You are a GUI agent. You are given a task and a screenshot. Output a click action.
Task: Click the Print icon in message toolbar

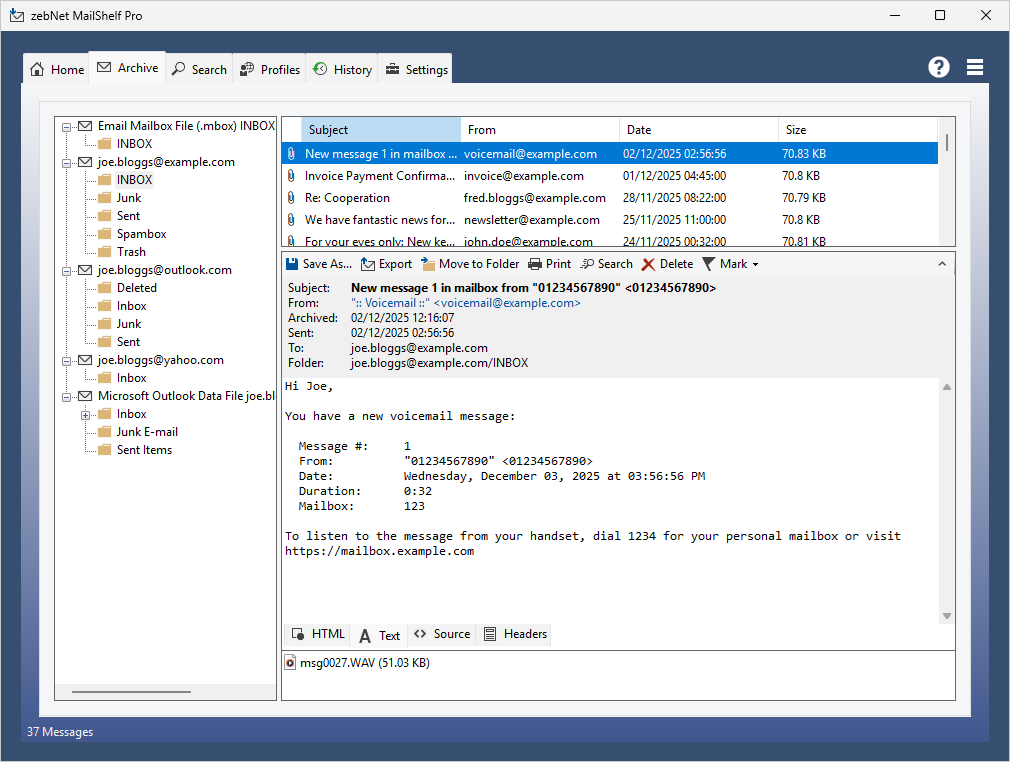tap(535, 264)
